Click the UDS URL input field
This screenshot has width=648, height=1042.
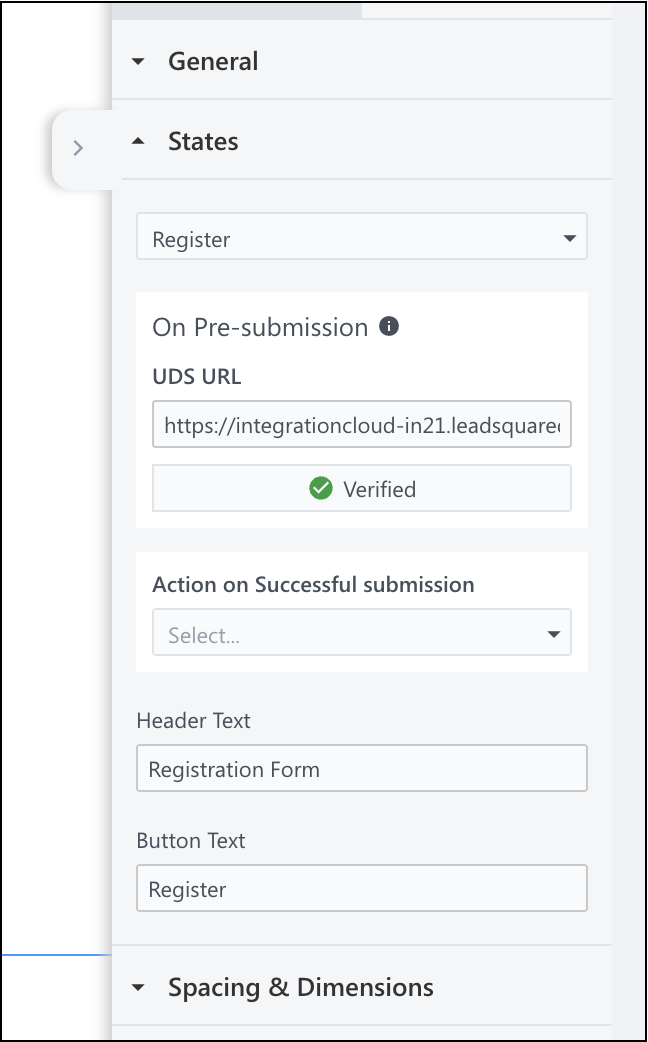361,424
